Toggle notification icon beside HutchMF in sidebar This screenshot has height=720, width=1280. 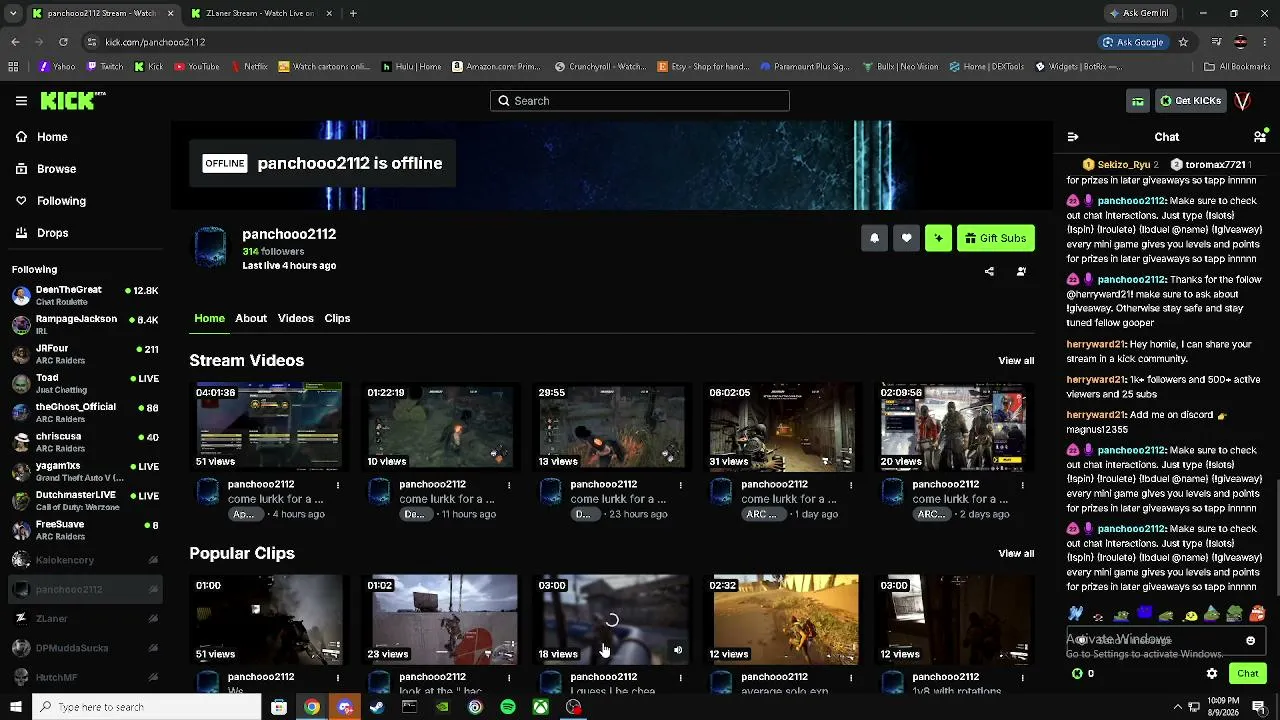click(153, 678)
